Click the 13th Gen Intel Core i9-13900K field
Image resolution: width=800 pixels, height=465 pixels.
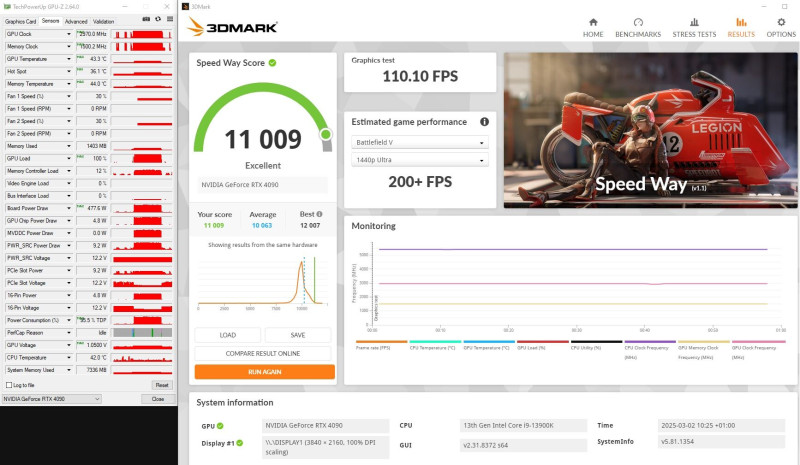523,425
